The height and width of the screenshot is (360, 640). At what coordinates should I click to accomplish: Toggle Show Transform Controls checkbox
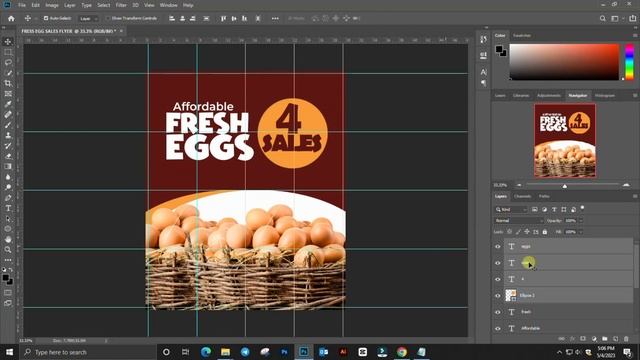click(108, 18)
